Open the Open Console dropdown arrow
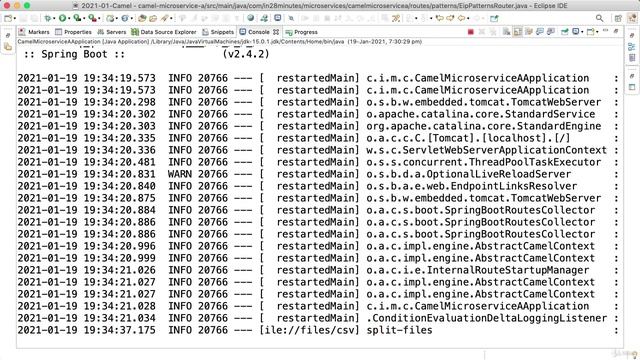This screenshot has height=360, width=640. [597, 32]
